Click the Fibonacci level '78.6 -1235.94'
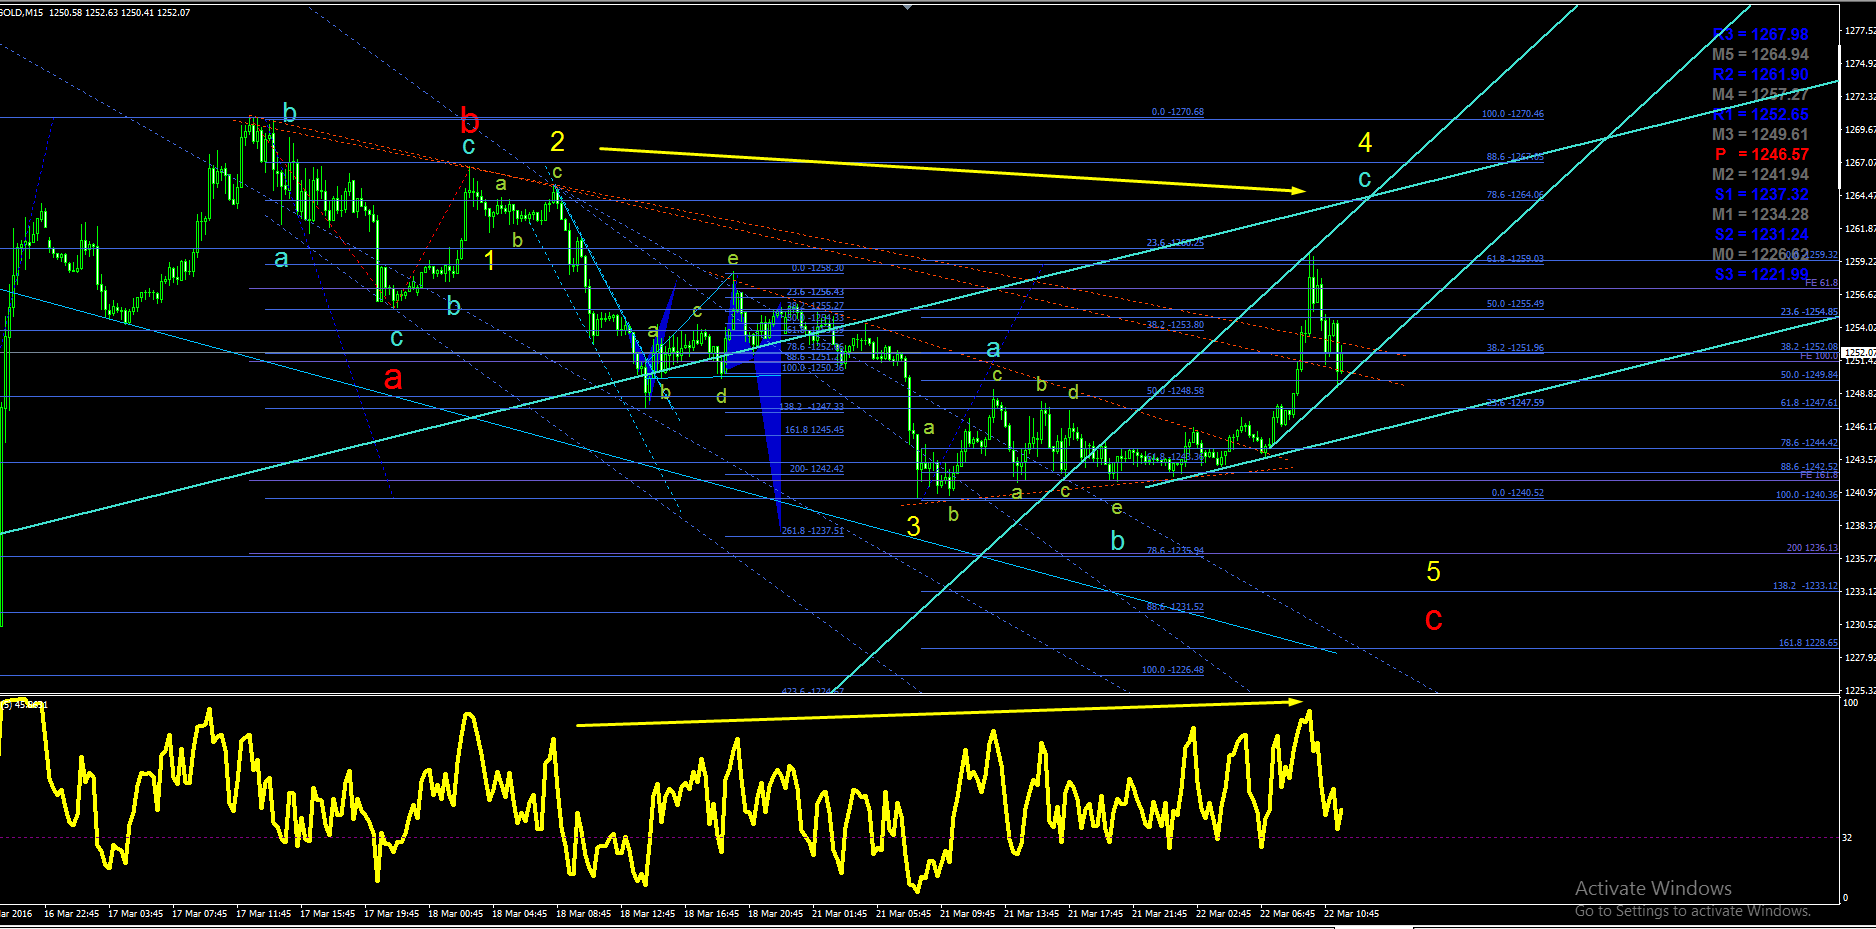The width and height of the screenshot is (1876, 929). coord(1175,551)
